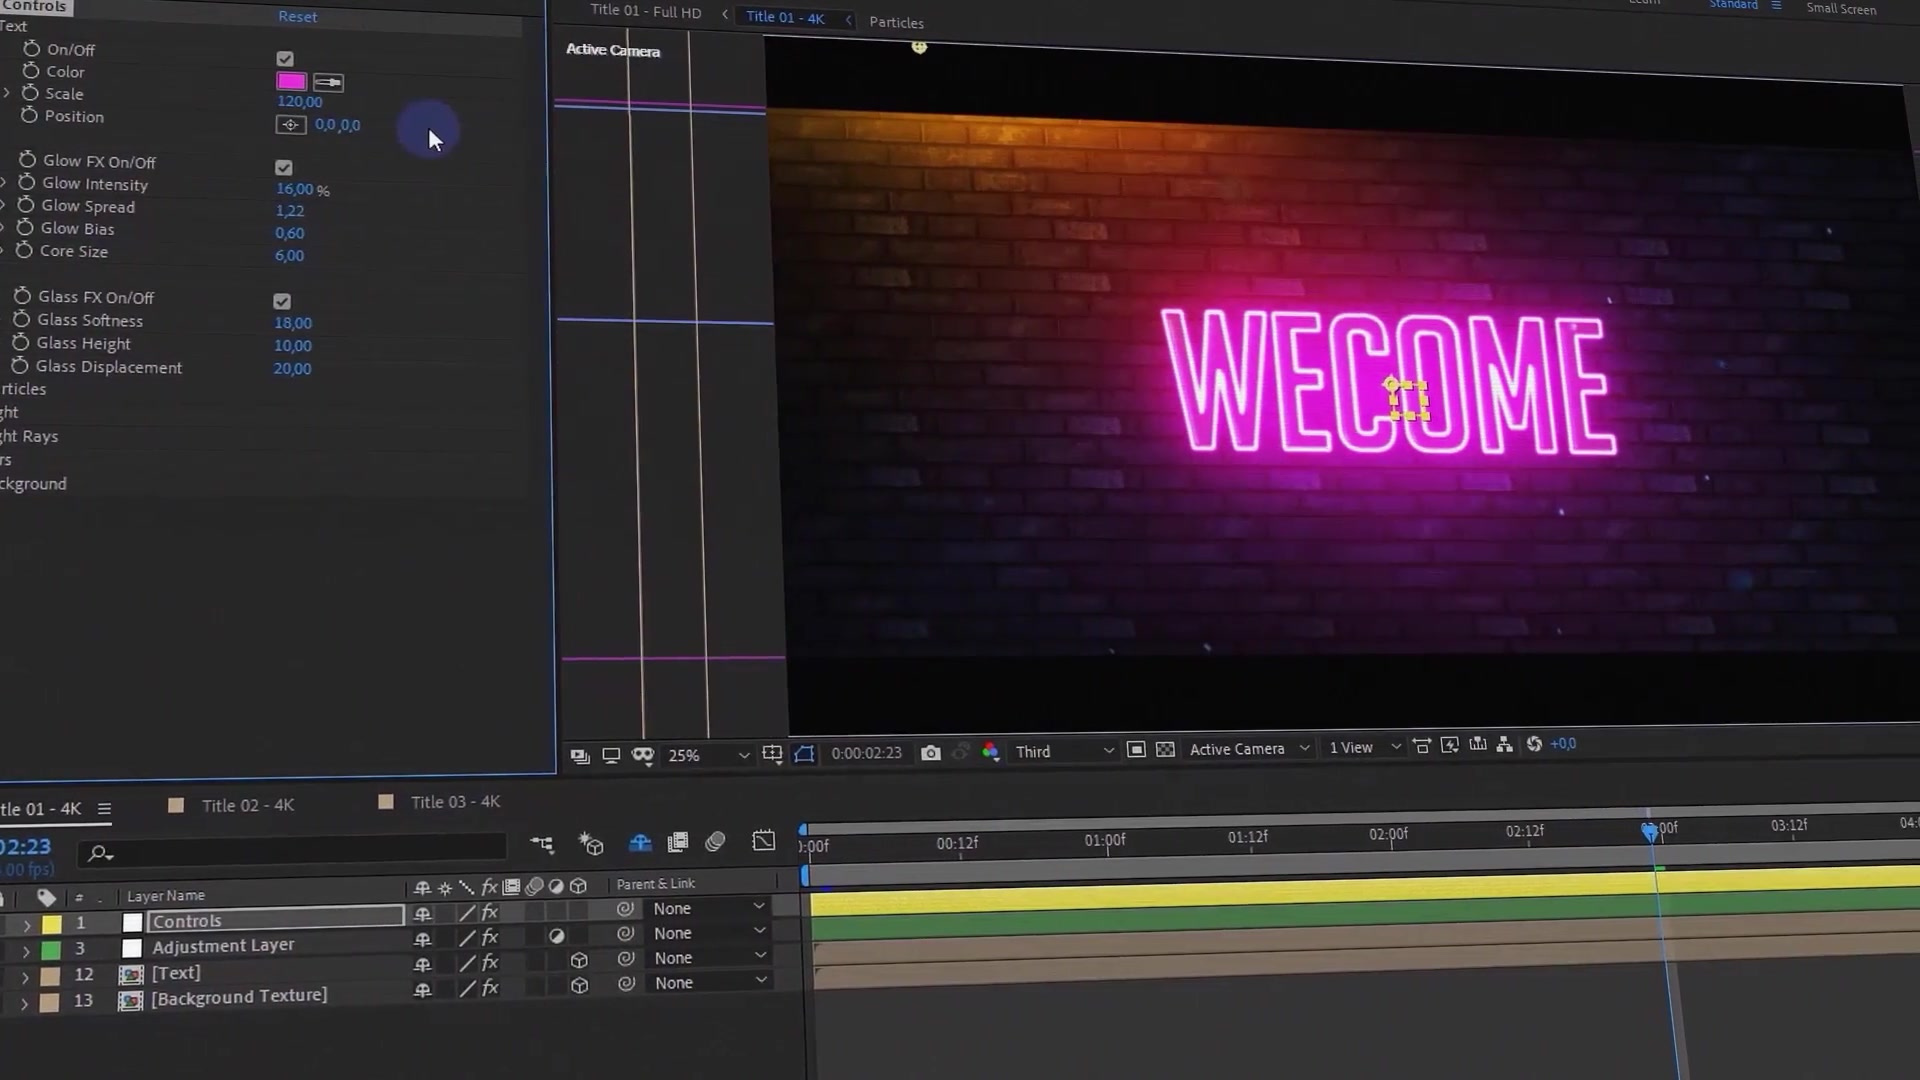Select the [Text] layer name
1920x1080 pixels.
pyautogui.click(x=176, y=973)
